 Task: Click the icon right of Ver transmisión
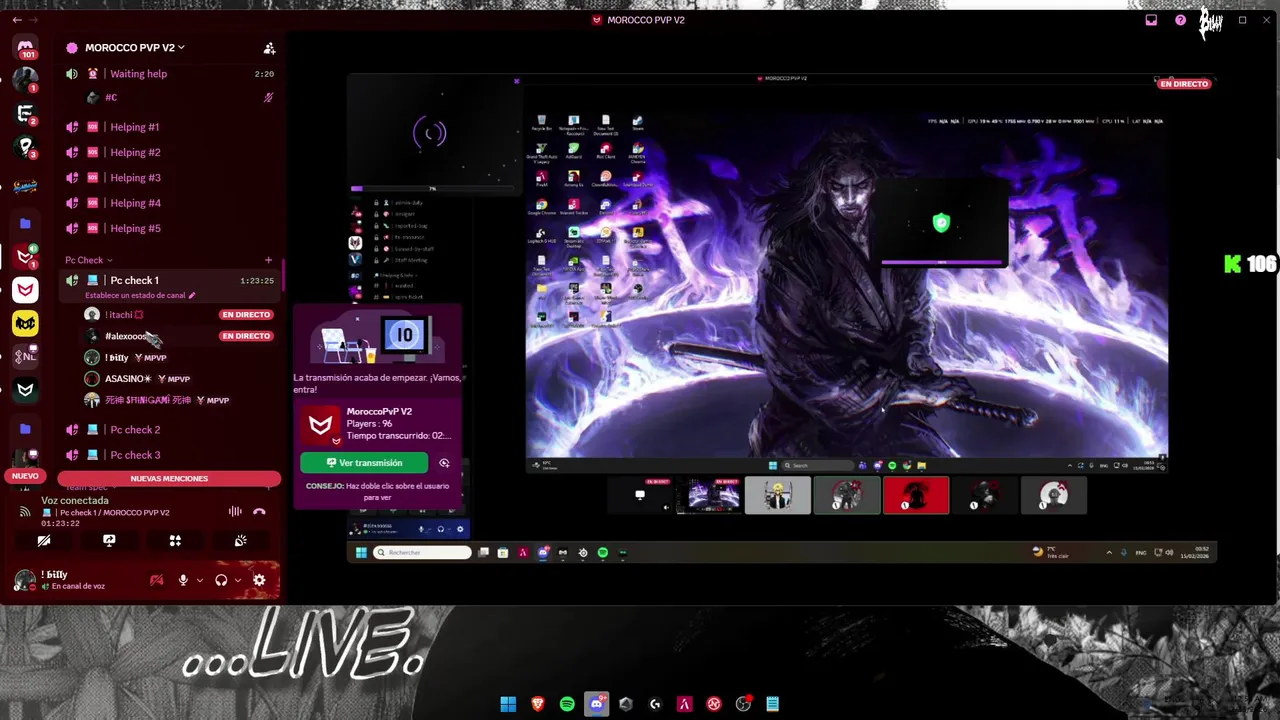[x=444, y=463]
